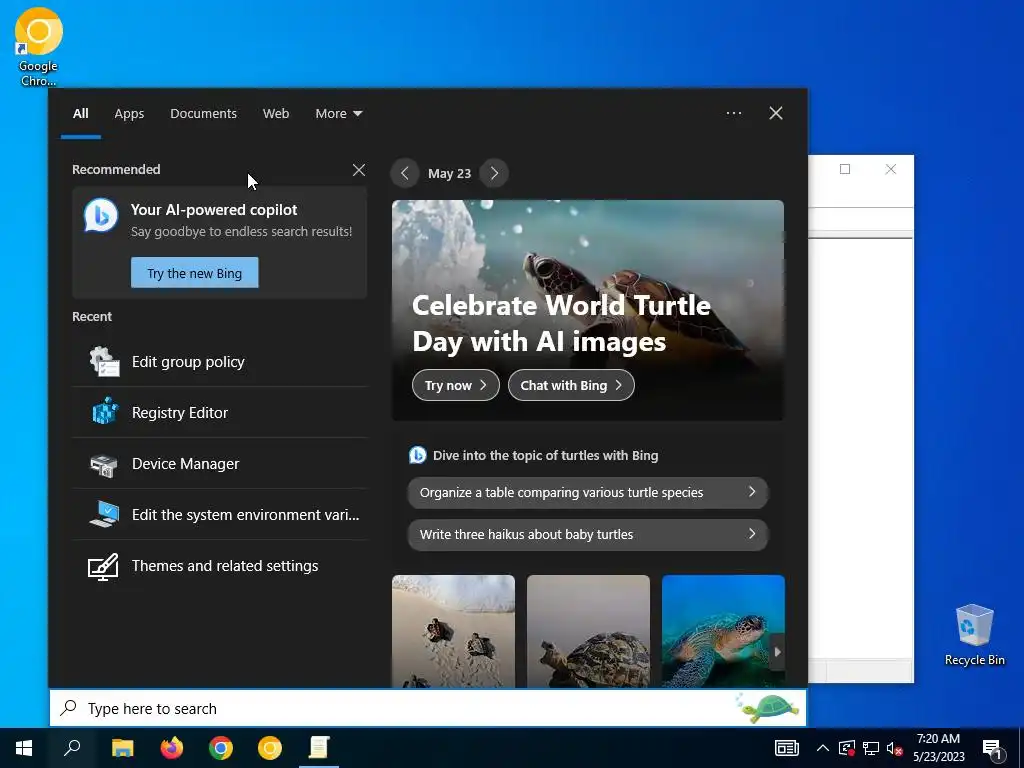Click the turtle icon in the search box
The height and width of the screenshot is (768, 1024).
(x=769, y=708)
